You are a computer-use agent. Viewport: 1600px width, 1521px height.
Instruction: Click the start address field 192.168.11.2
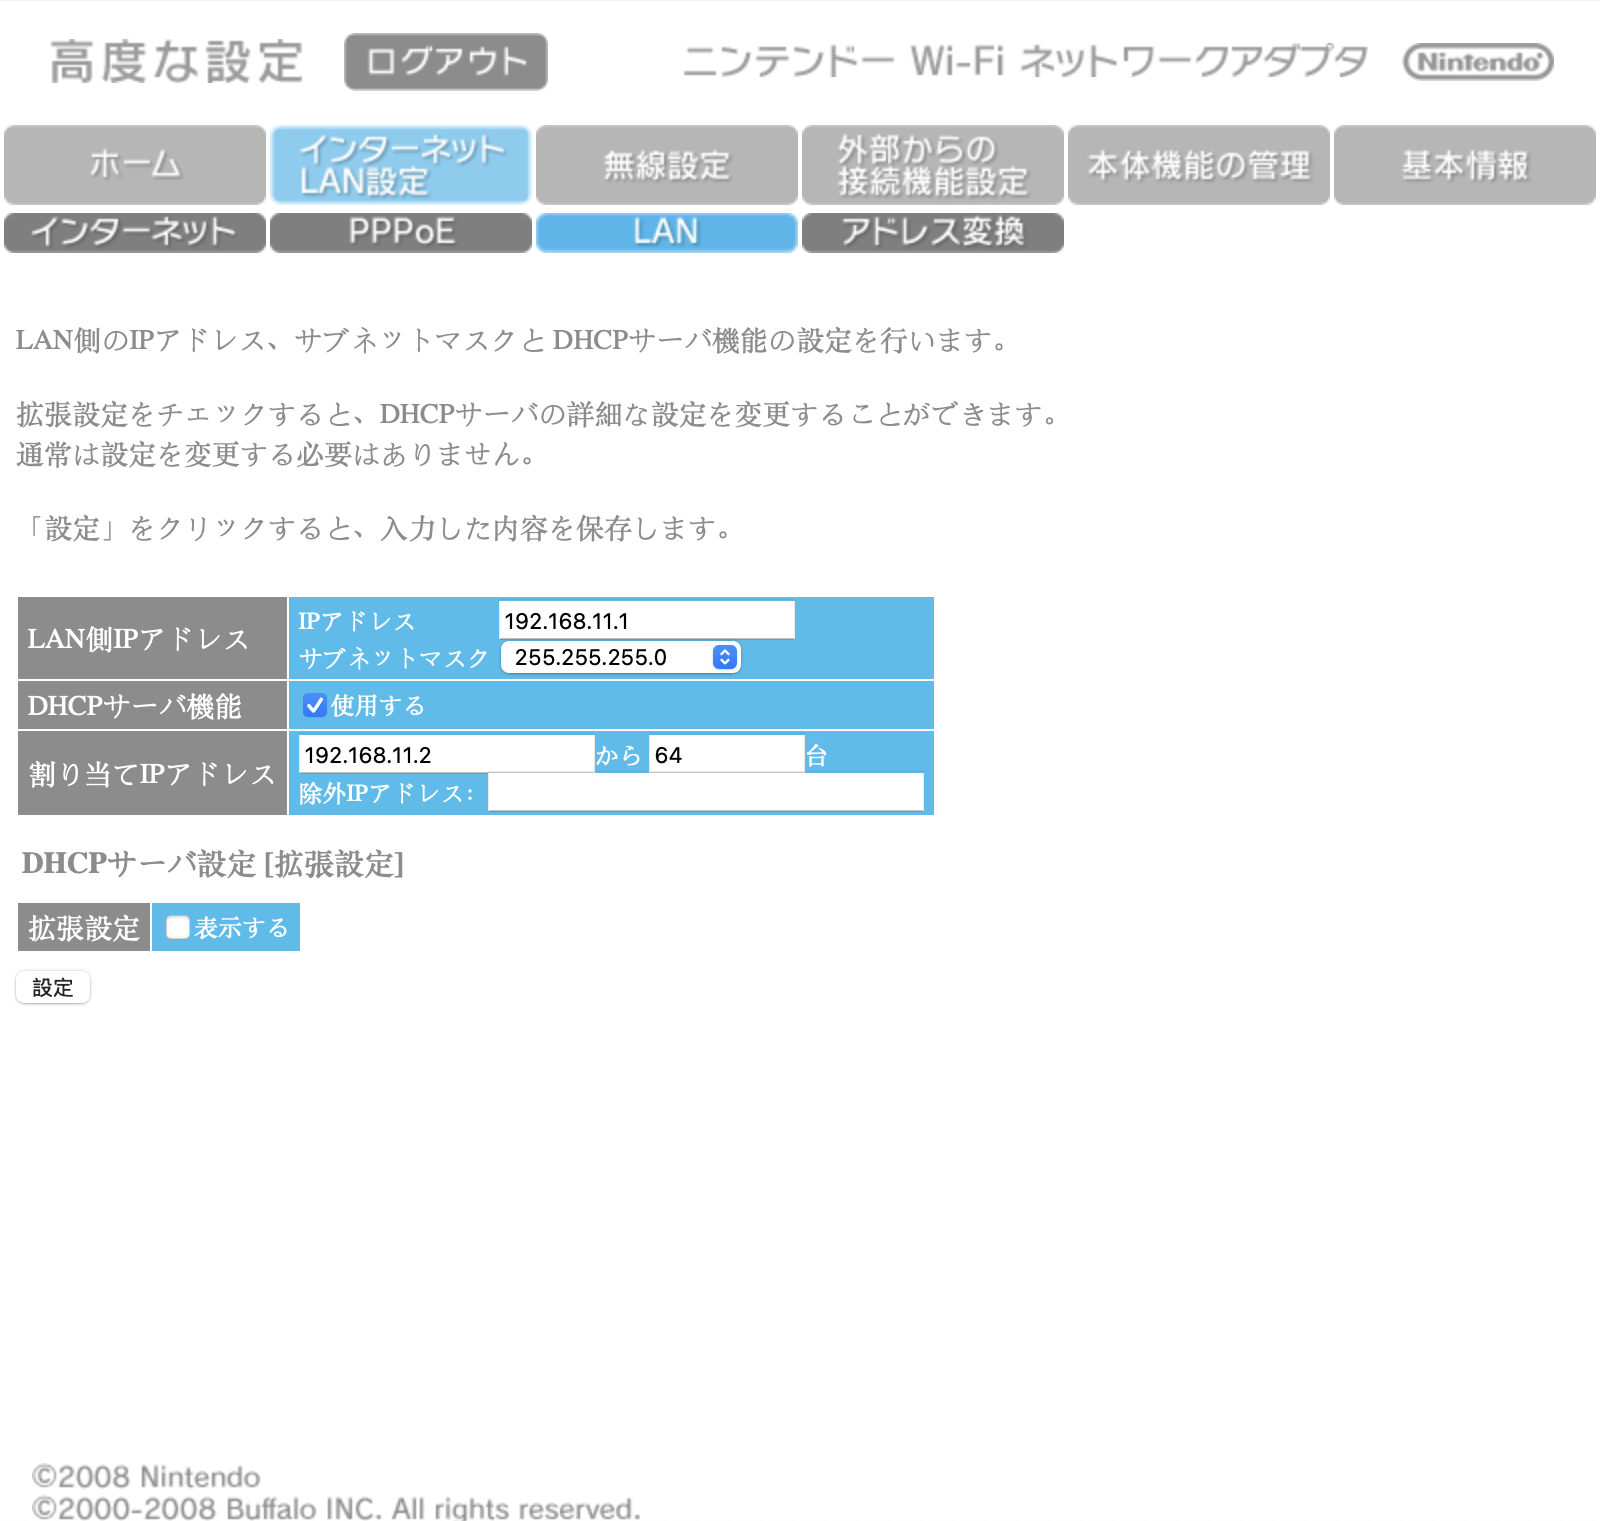(447, 754)
